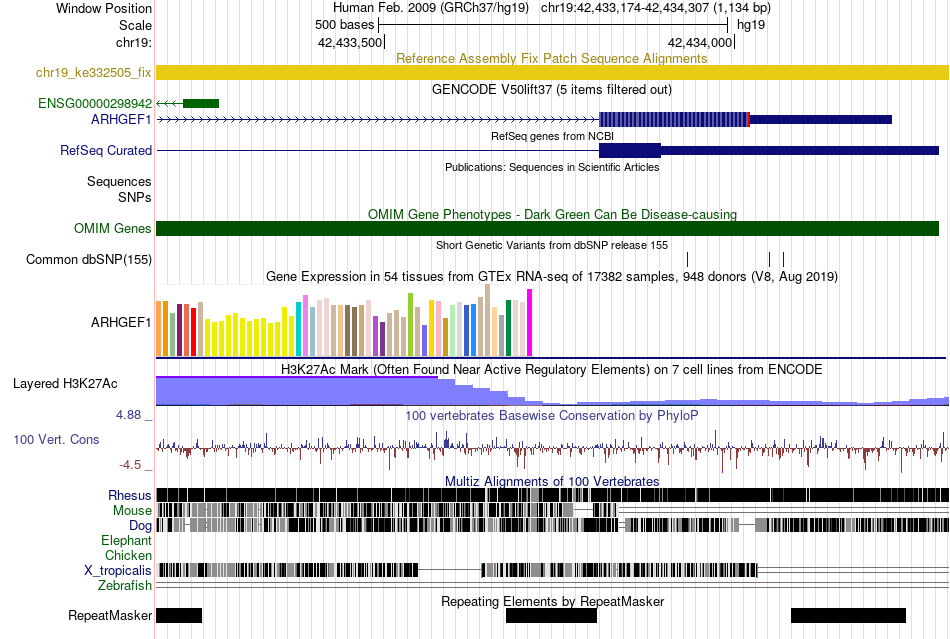Click the middle dbSNP variant tick
The height and width of the screenshot is (639, 950).
(769, 259)
